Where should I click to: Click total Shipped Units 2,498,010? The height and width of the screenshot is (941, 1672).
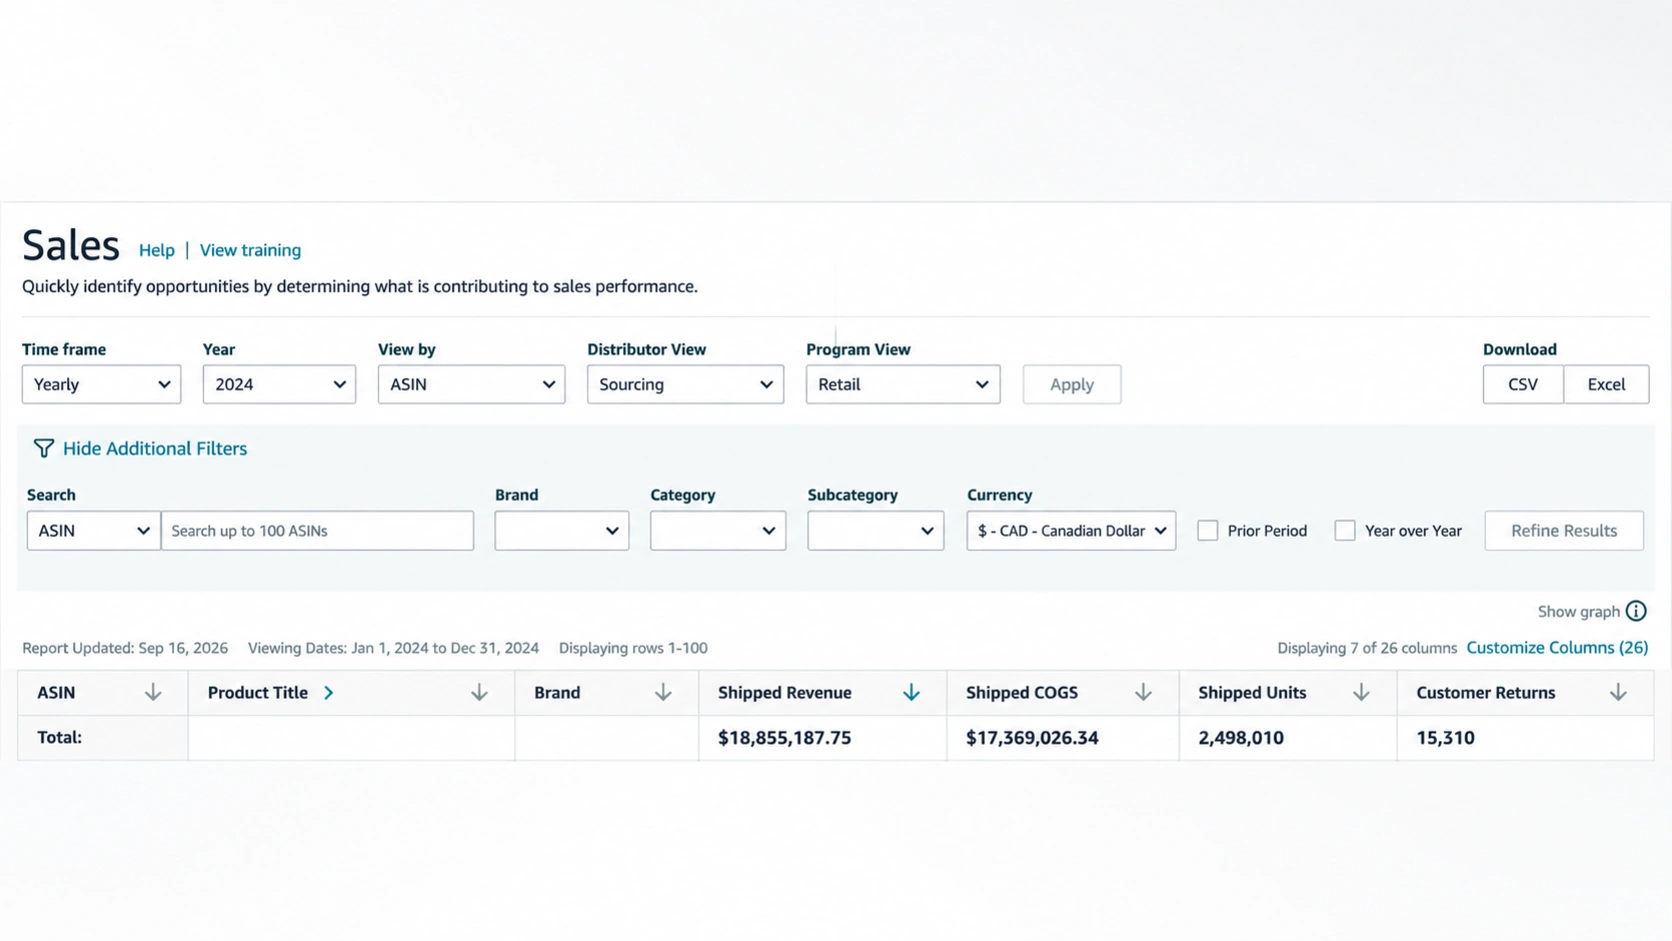tap(1241, 737)
